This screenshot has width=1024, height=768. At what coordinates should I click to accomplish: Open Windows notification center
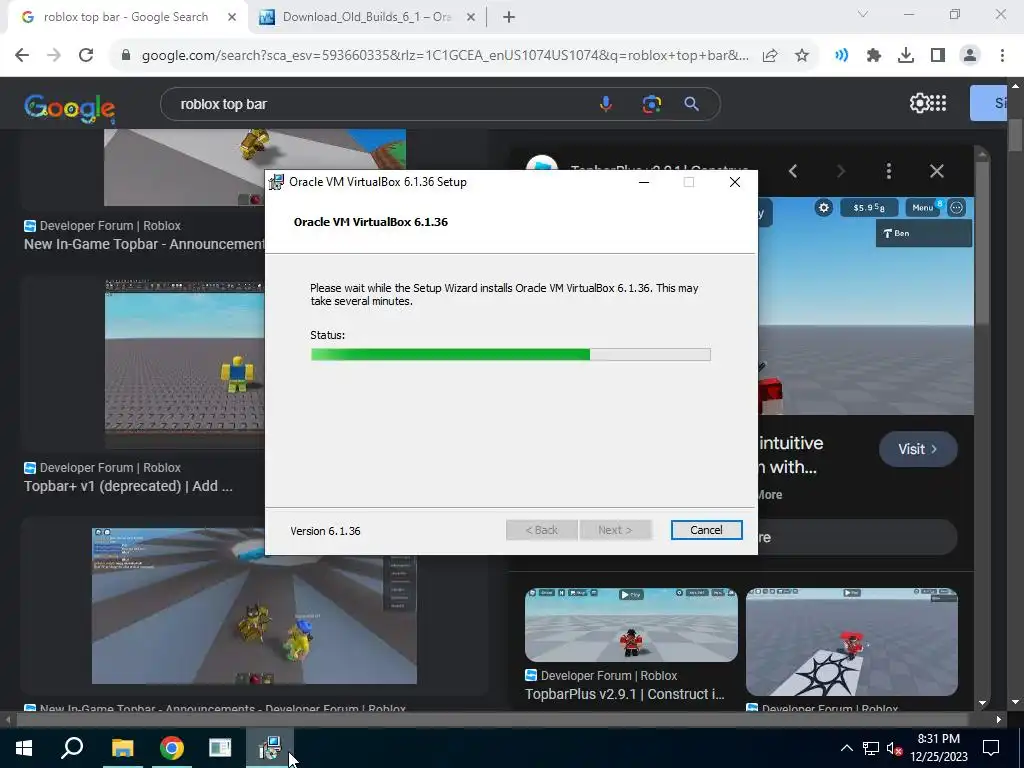click(991, 748)
